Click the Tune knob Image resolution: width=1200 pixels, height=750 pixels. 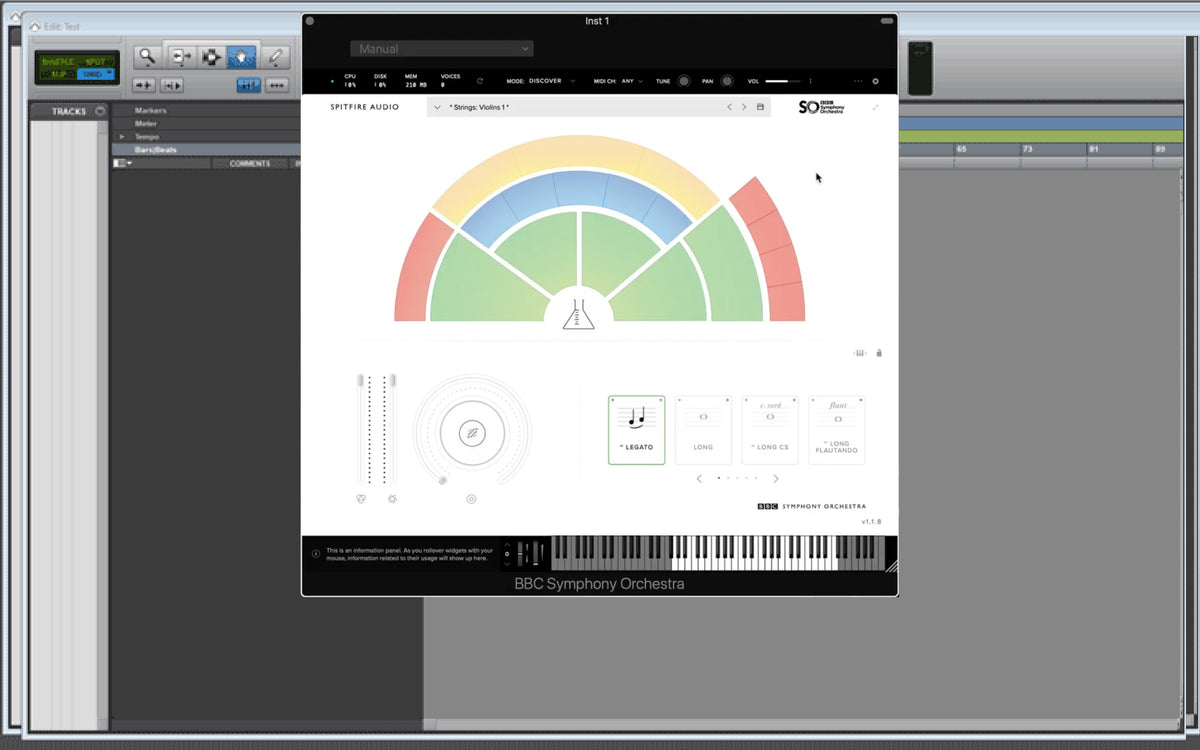point(684,81)
